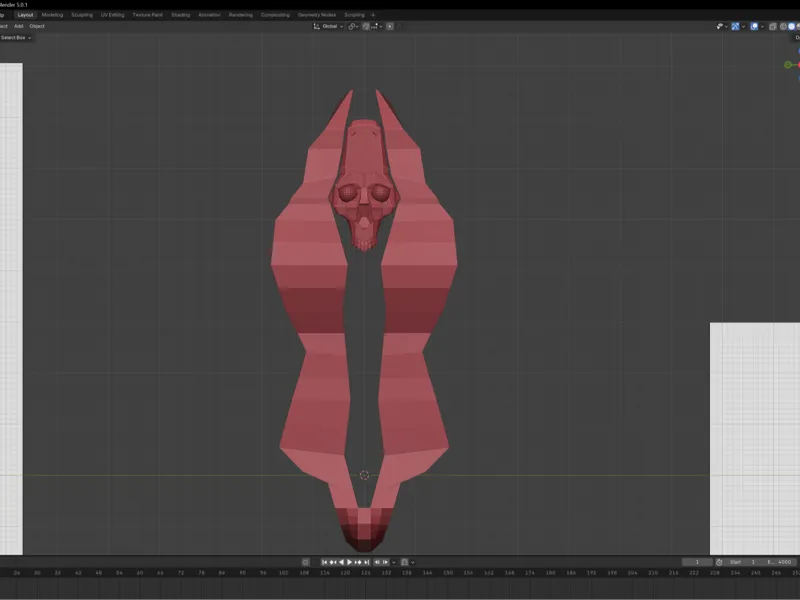Switch to UV Editing workspace
Image resolution: width=800 pixels, height=600 pixels.
click(112, 15)
